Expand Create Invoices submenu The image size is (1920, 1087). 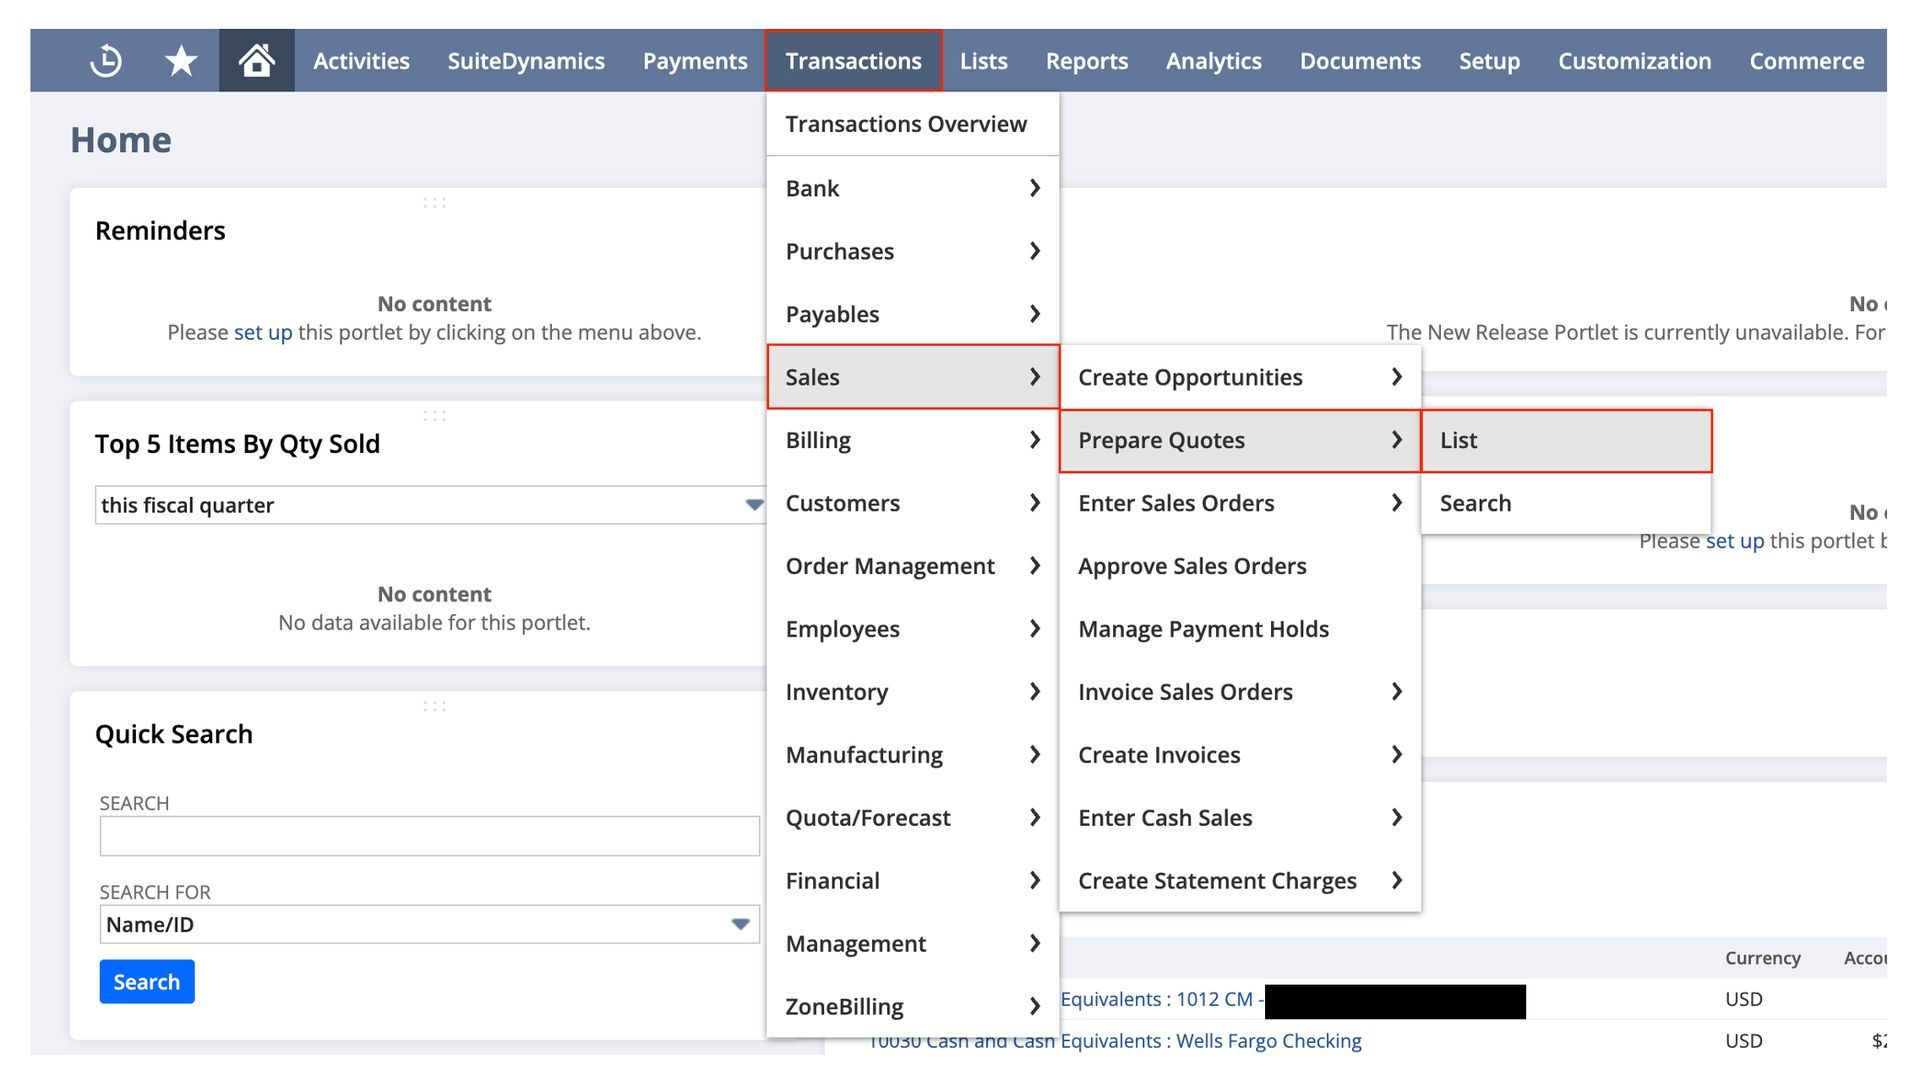pyautogui.click(x=1240, y=755)
